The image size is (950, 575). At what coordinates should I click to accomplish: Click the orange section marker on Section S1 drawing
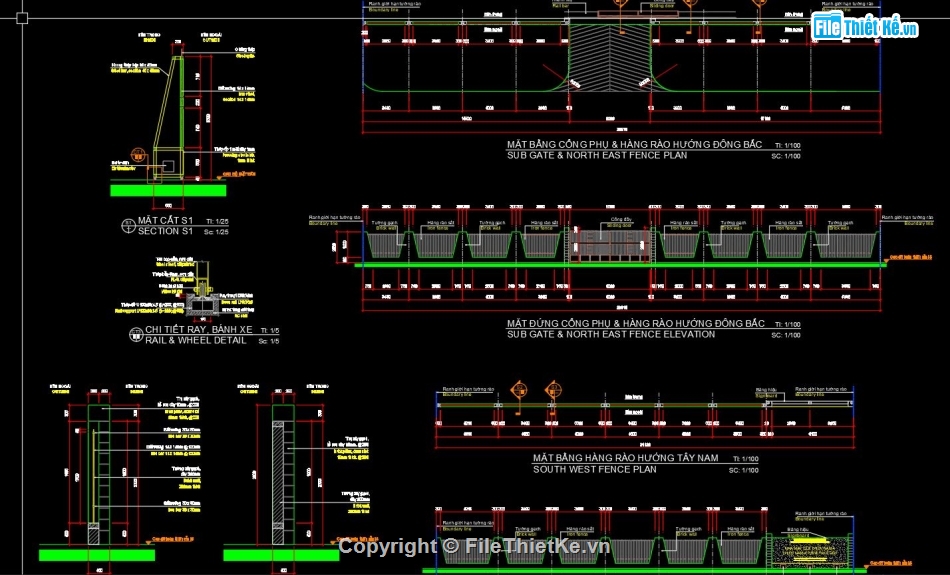click(x=138, y=154)
